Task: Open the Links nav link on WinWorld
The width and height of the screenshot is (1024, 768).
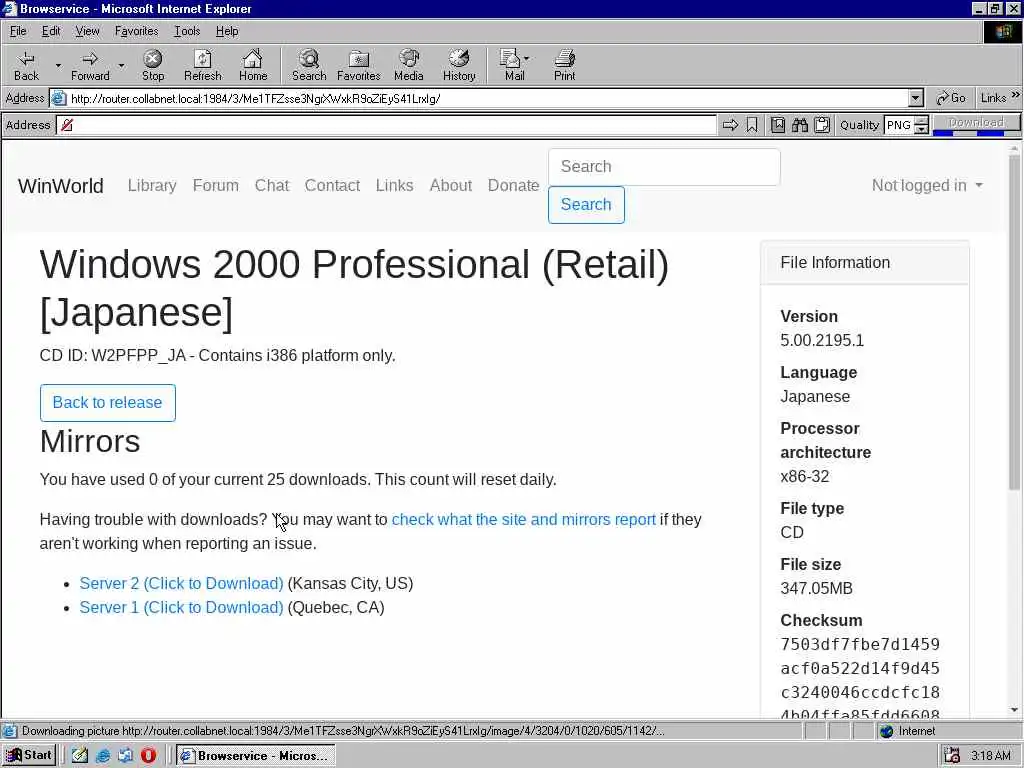Action: click(394, 185)
